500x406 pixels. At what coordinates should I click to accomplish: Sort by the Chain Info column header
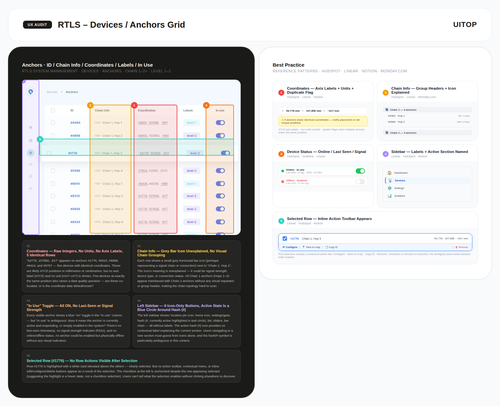coord(102,110)
